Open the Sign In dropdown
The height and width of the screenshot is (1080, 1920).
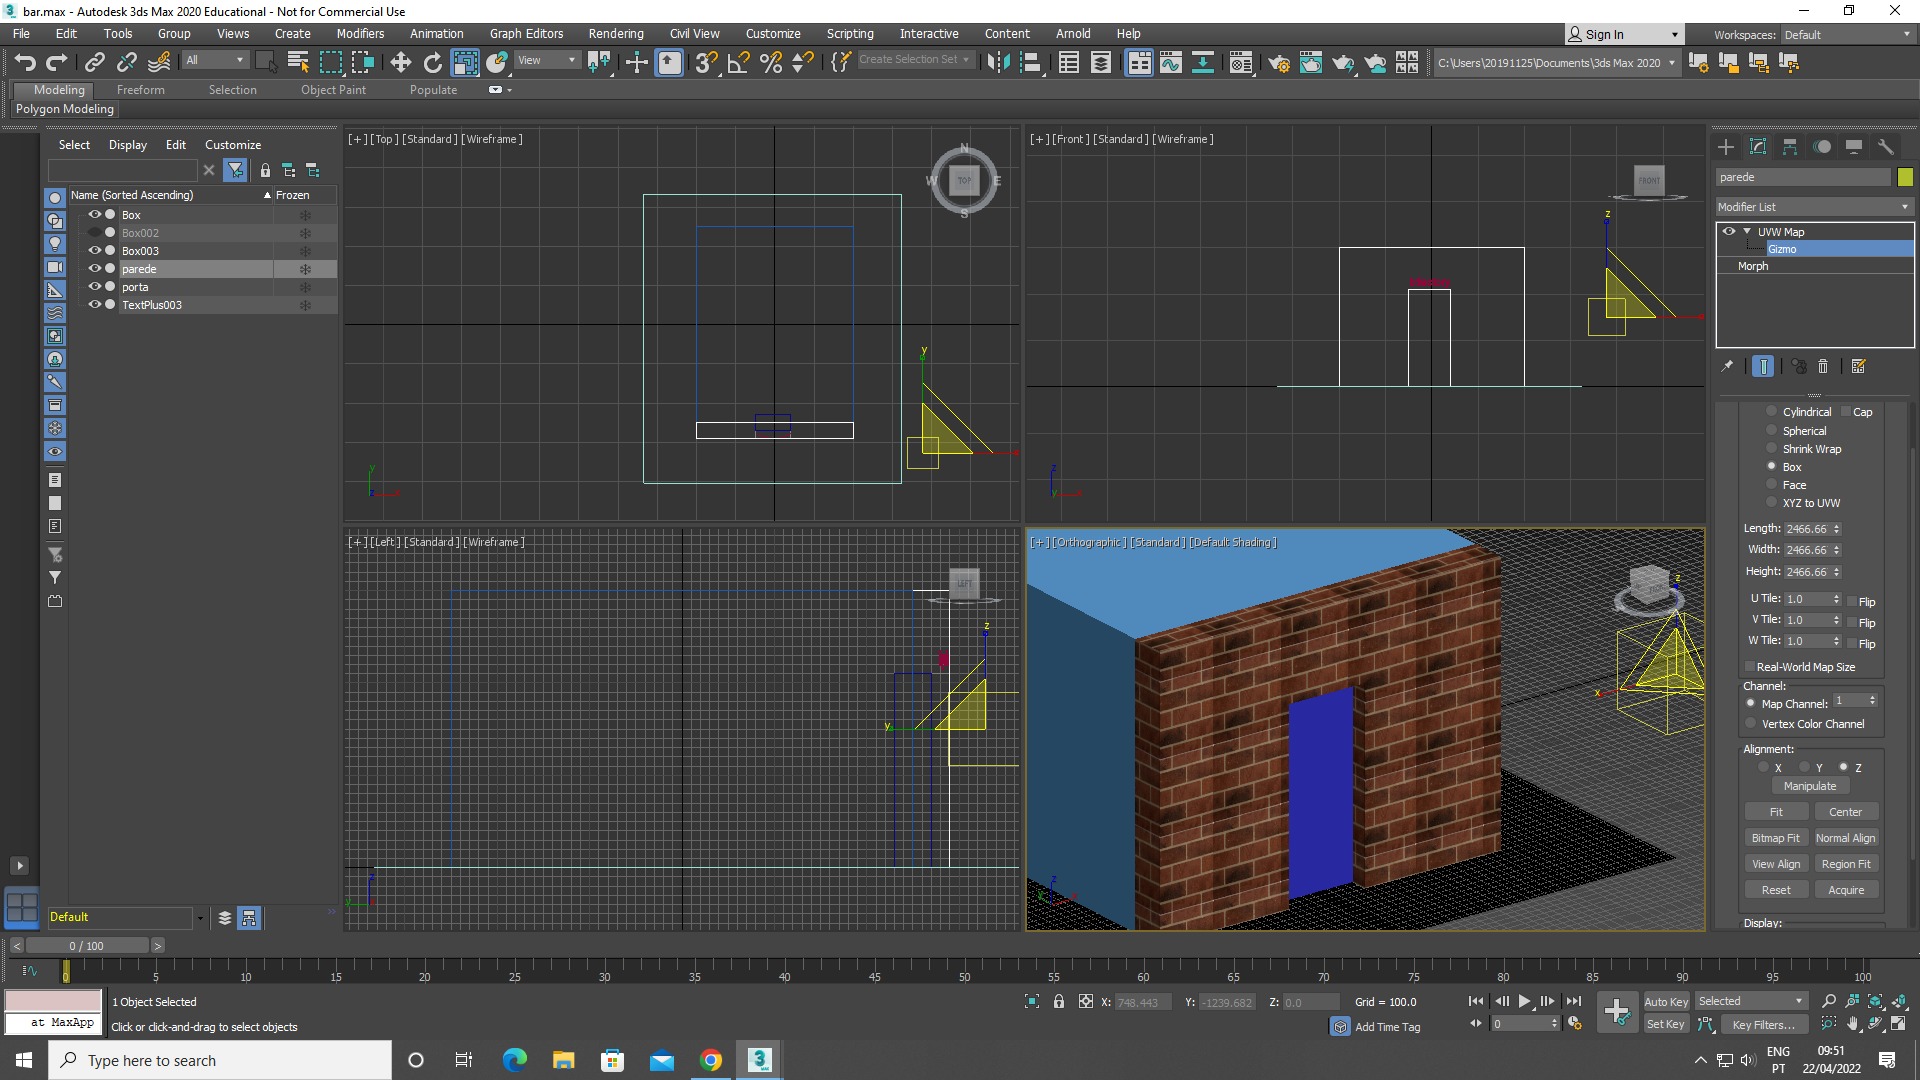point(1624,35)
